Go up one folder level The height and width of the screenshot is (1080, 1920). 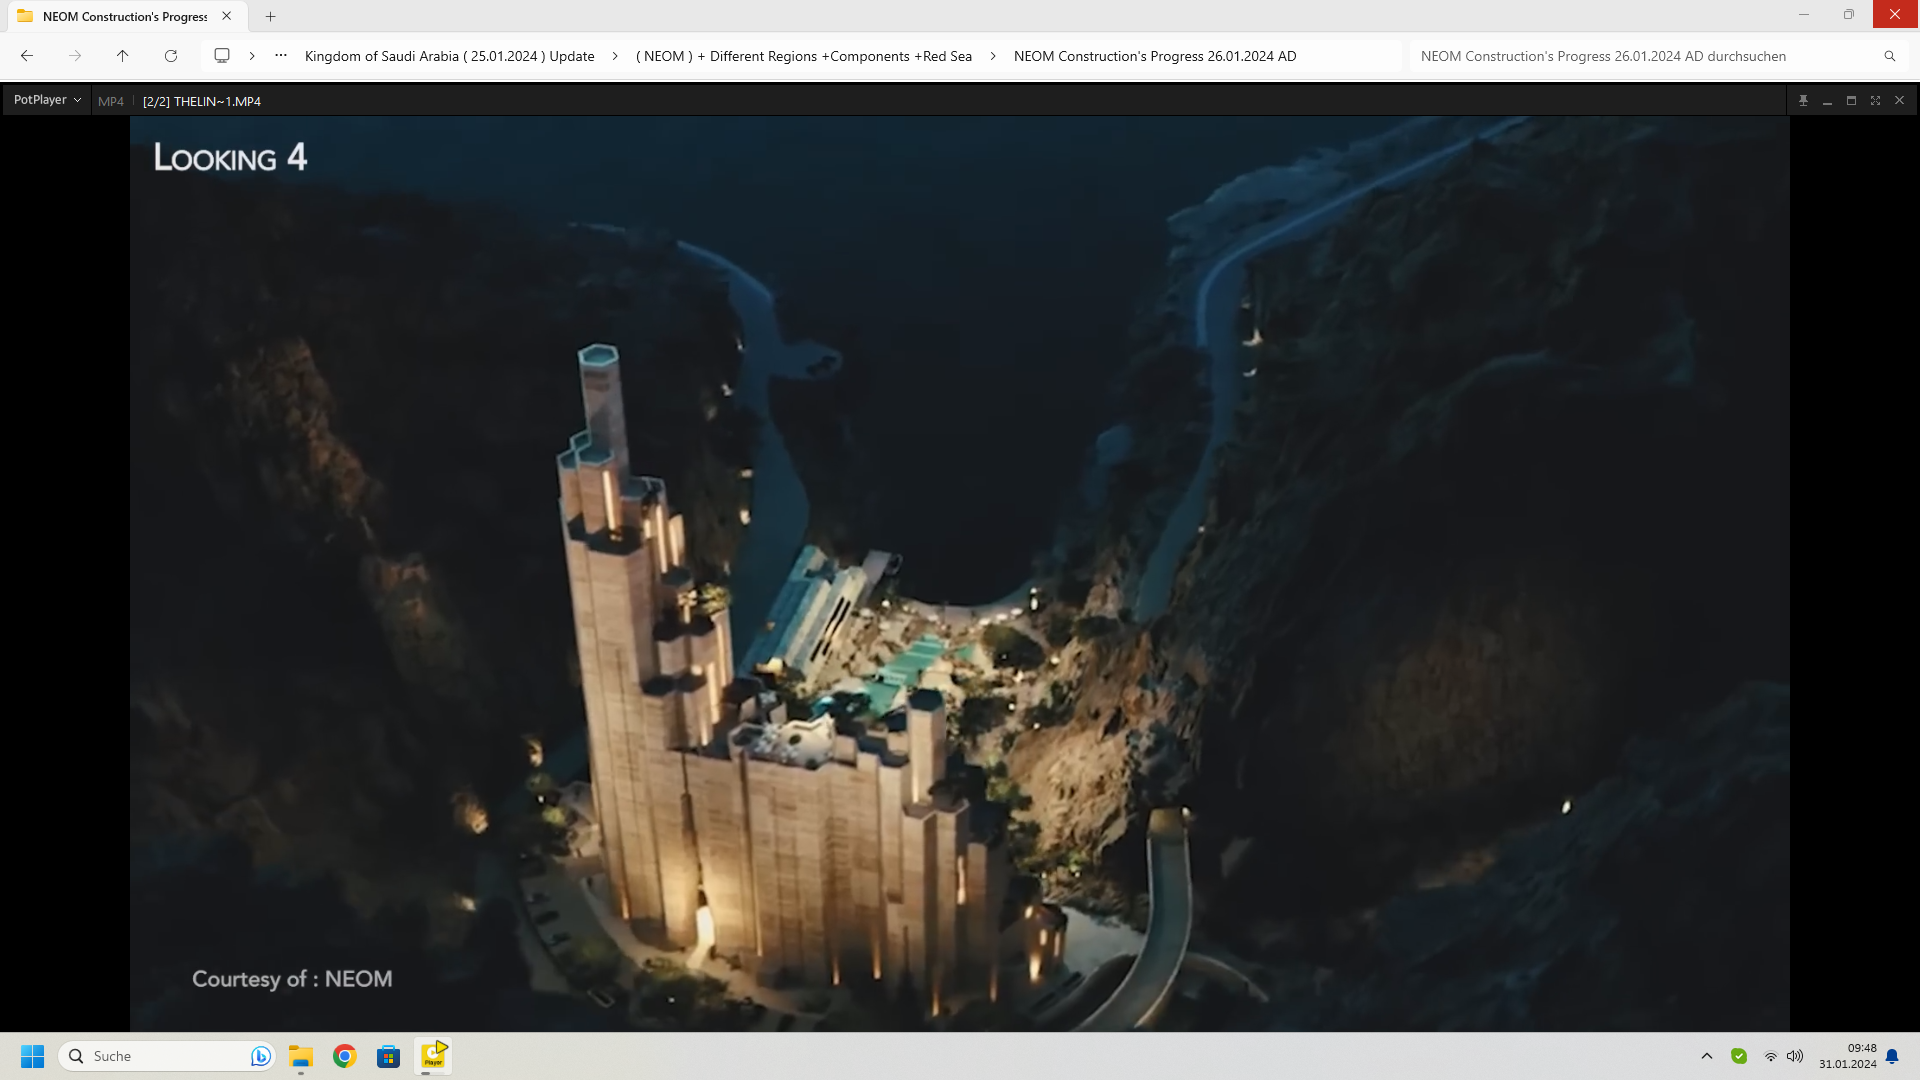click(123, 56)
